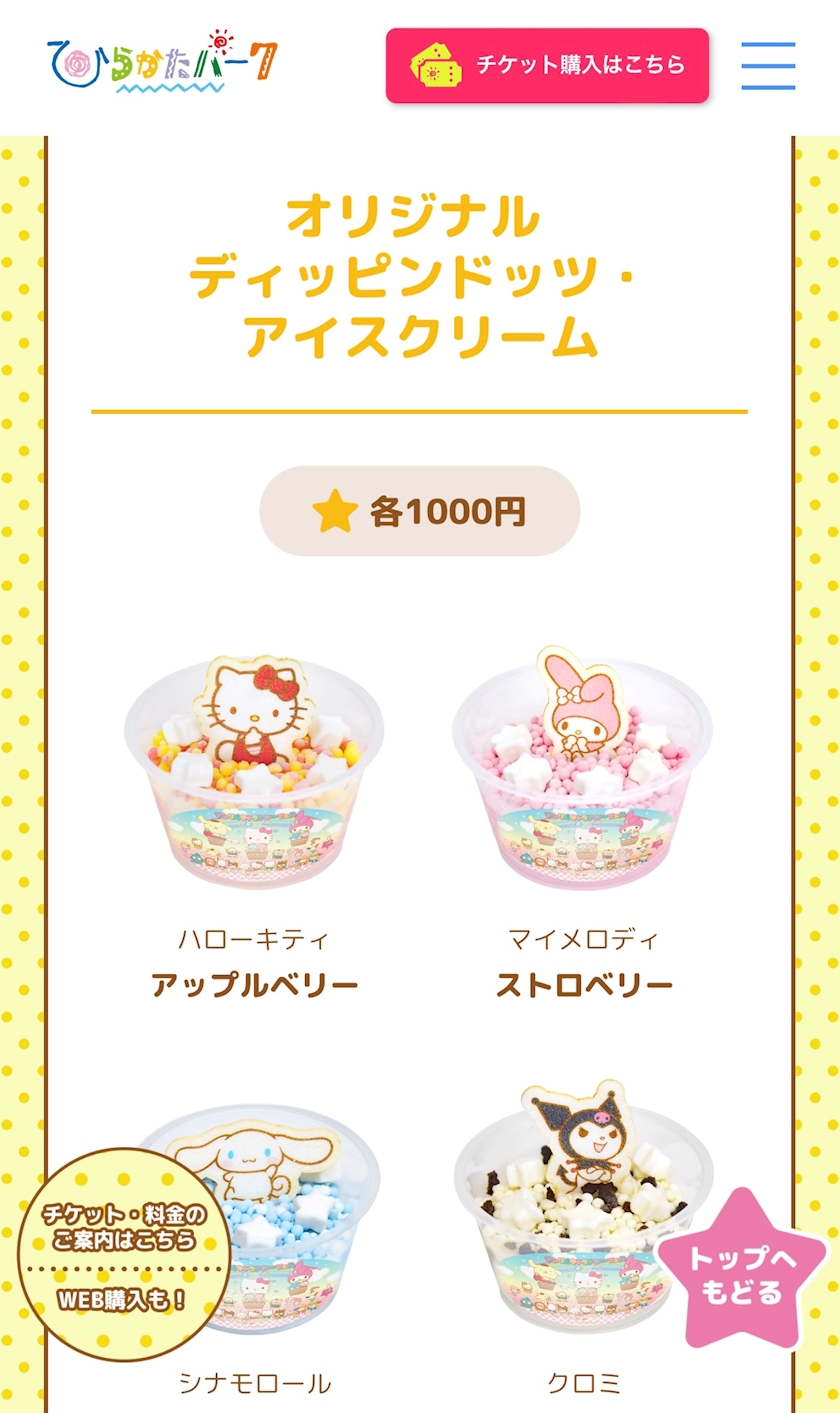Tap the チケット購入はこちら button
This screenshot has width=840, height=1413.
[547, 65]
